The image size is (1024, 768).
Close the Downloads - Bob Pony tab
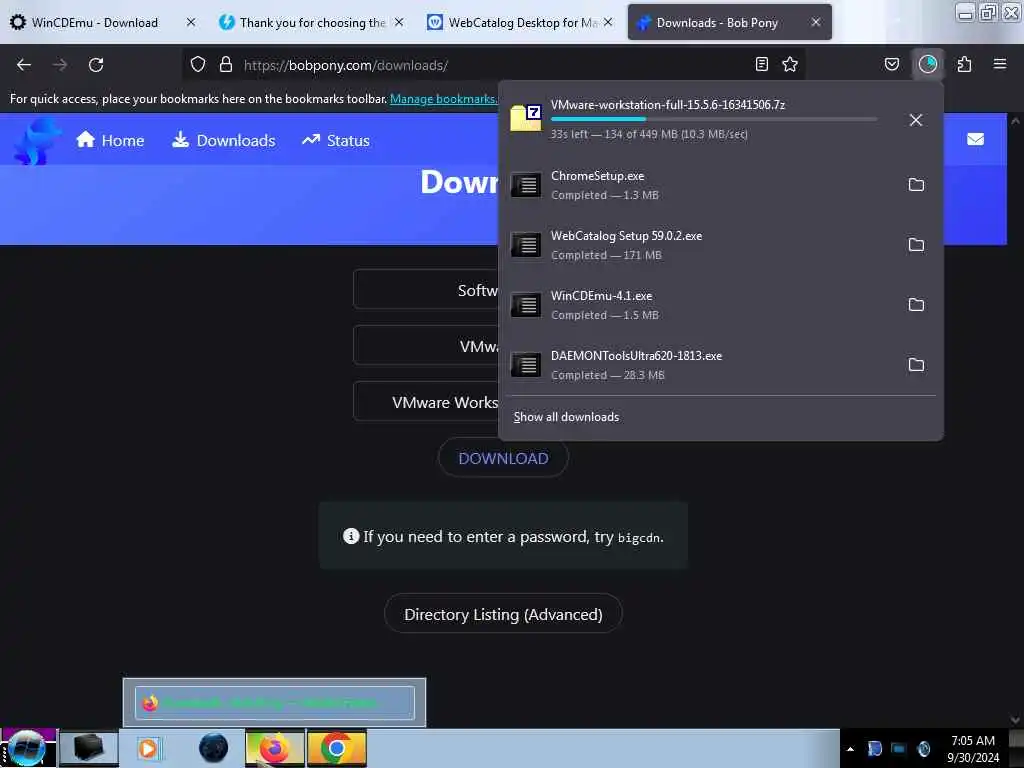816,22
